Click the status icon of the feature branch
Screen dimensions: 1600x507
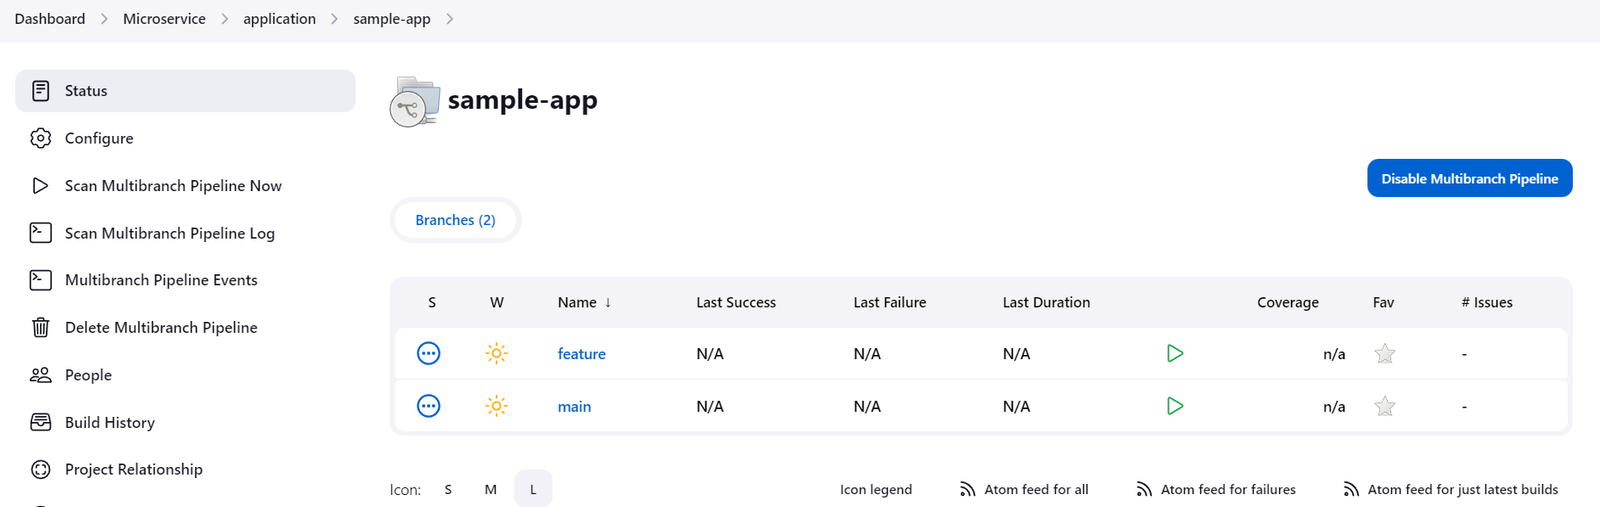click(x=428, y=353)
